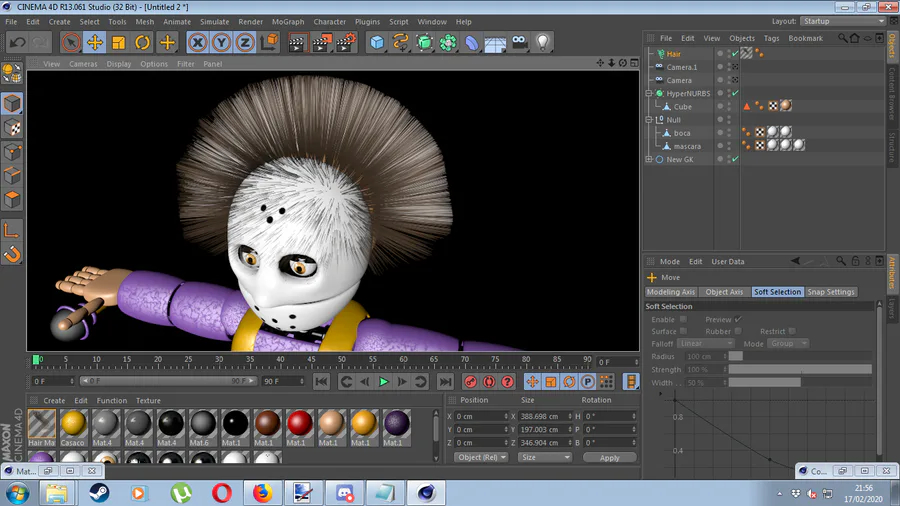The width and height of the screenshot is (900, 506).
Task: Collapse the HyperNURBS tree node
Action: [649, 93]
